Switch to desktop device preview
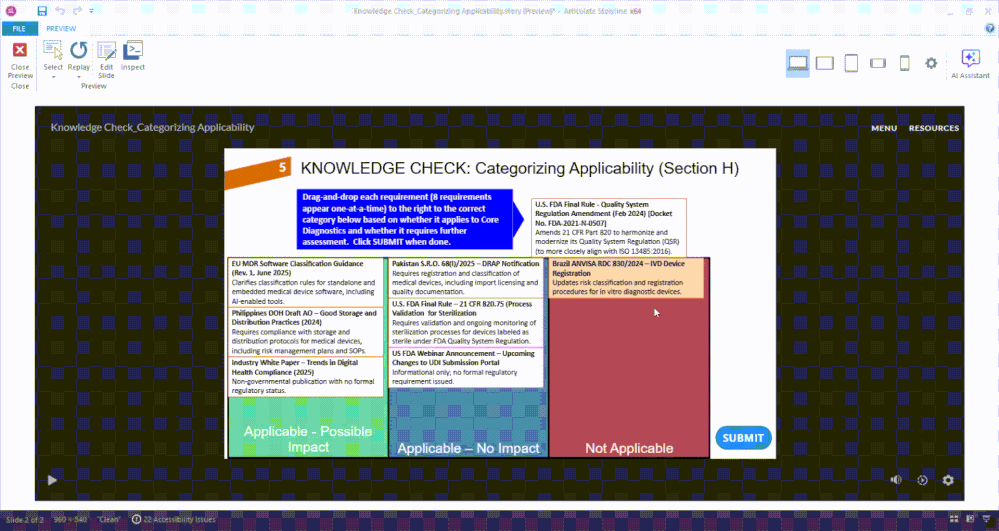This screenshot has width=999, height=531. click(798, 63)
